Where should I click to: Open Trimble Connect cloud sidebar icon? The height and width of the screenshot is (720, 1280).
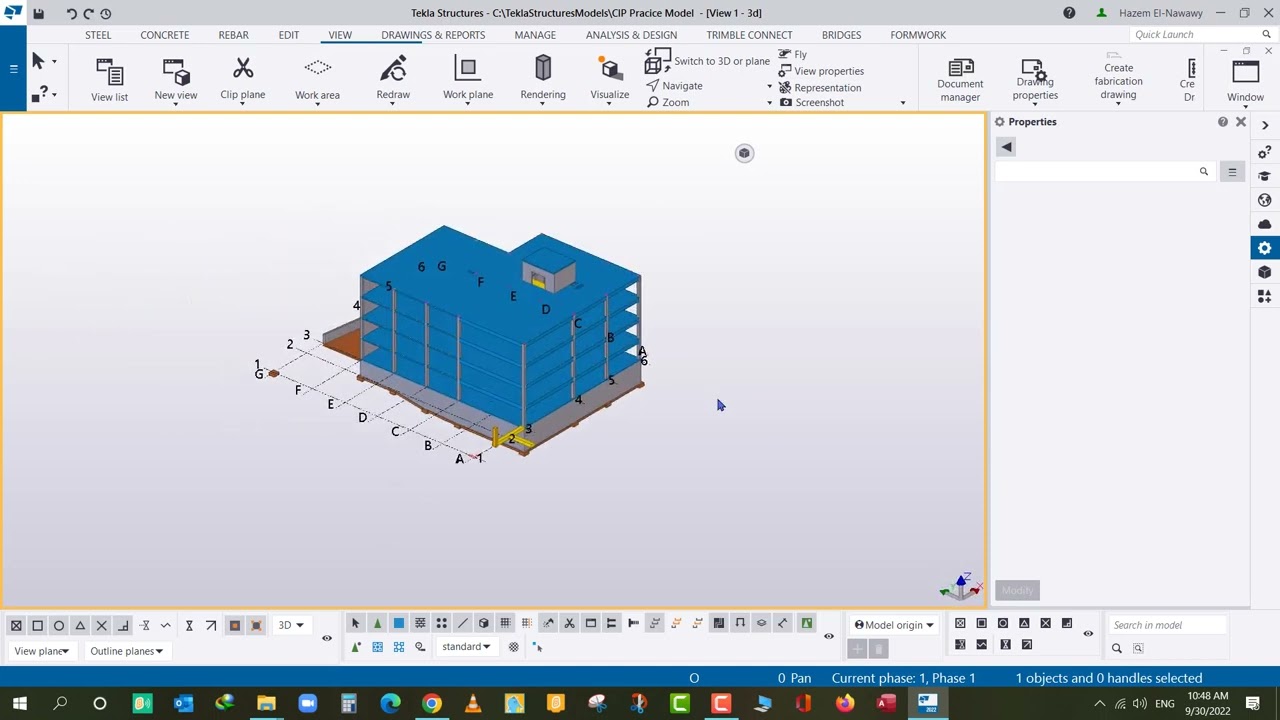(x=1265, y=224)
